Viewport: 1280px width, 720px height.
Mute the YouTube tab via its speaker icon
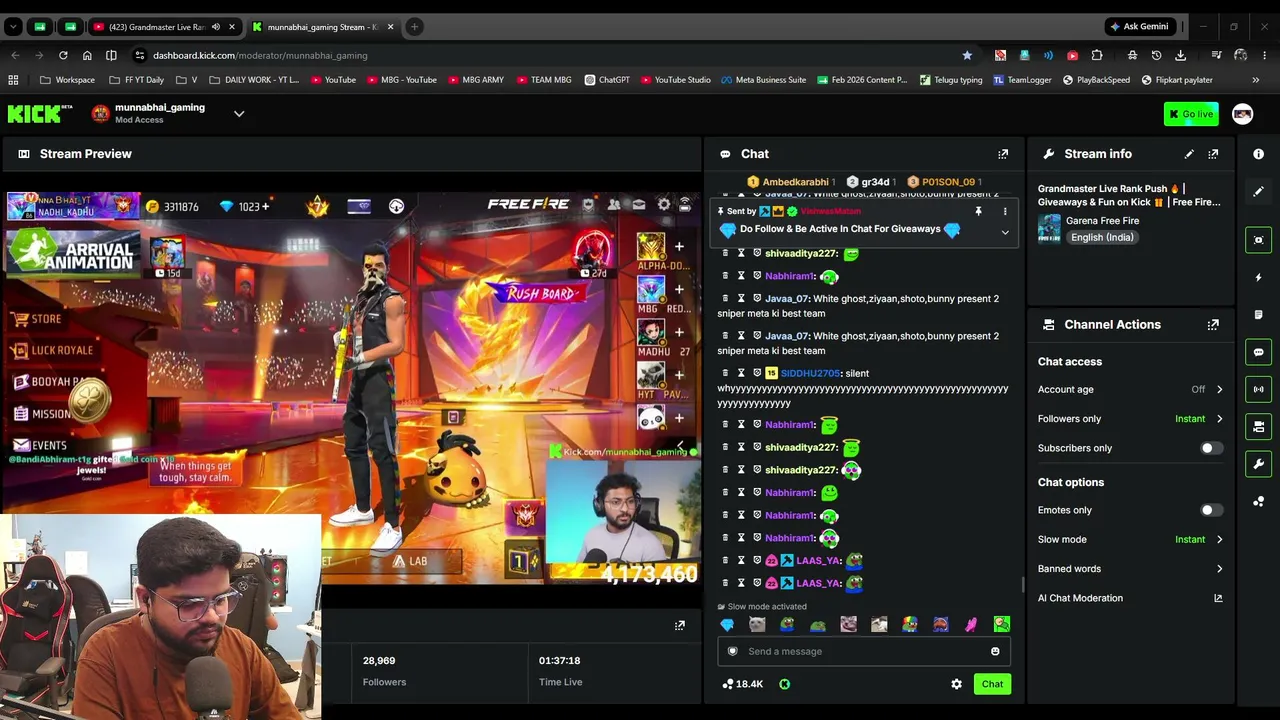click(x=215, y=27)
